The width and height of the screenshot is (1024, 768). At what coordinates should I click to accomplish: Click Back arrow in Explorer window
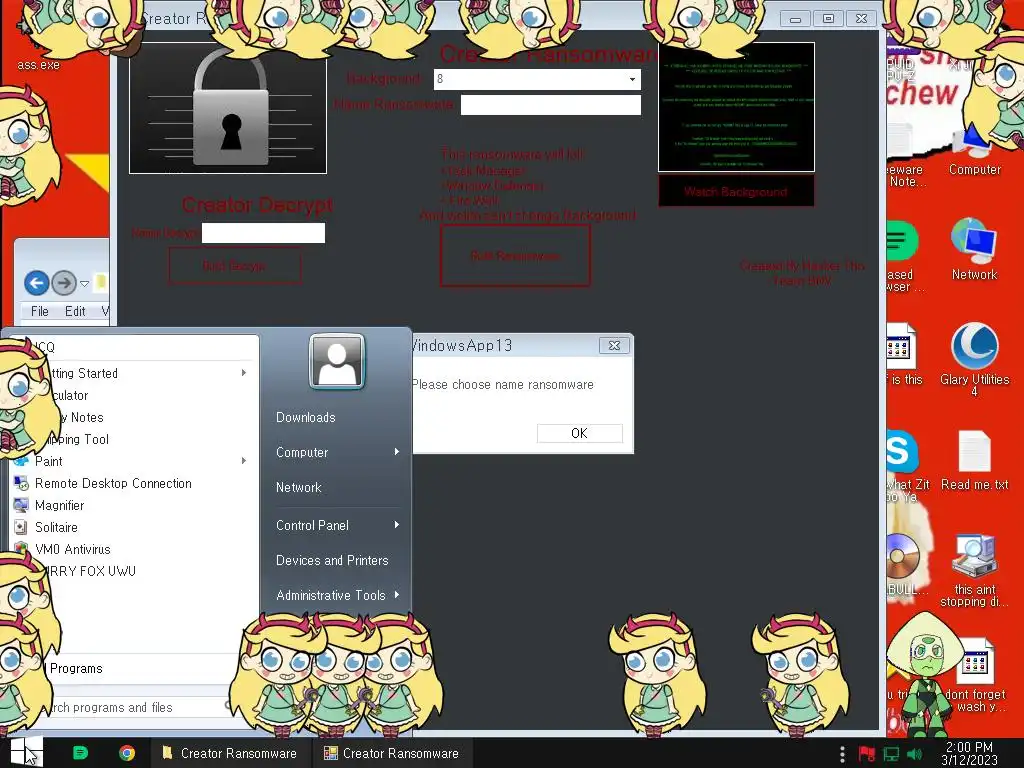pos(37,283)
